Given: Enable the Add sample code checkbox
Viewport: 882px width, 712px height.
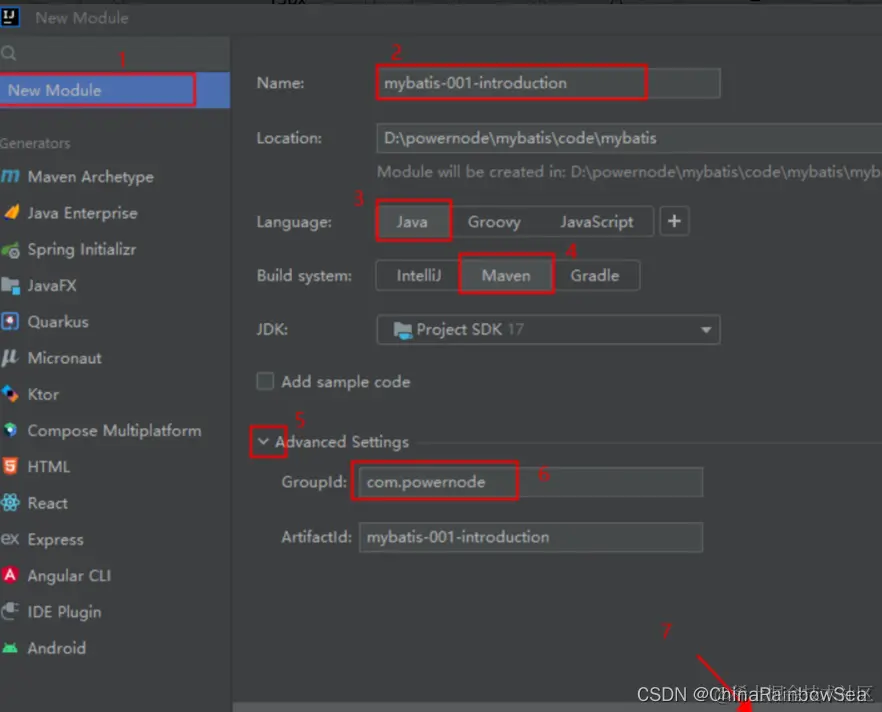Looking at the screenshot, I should click(265, 381).
